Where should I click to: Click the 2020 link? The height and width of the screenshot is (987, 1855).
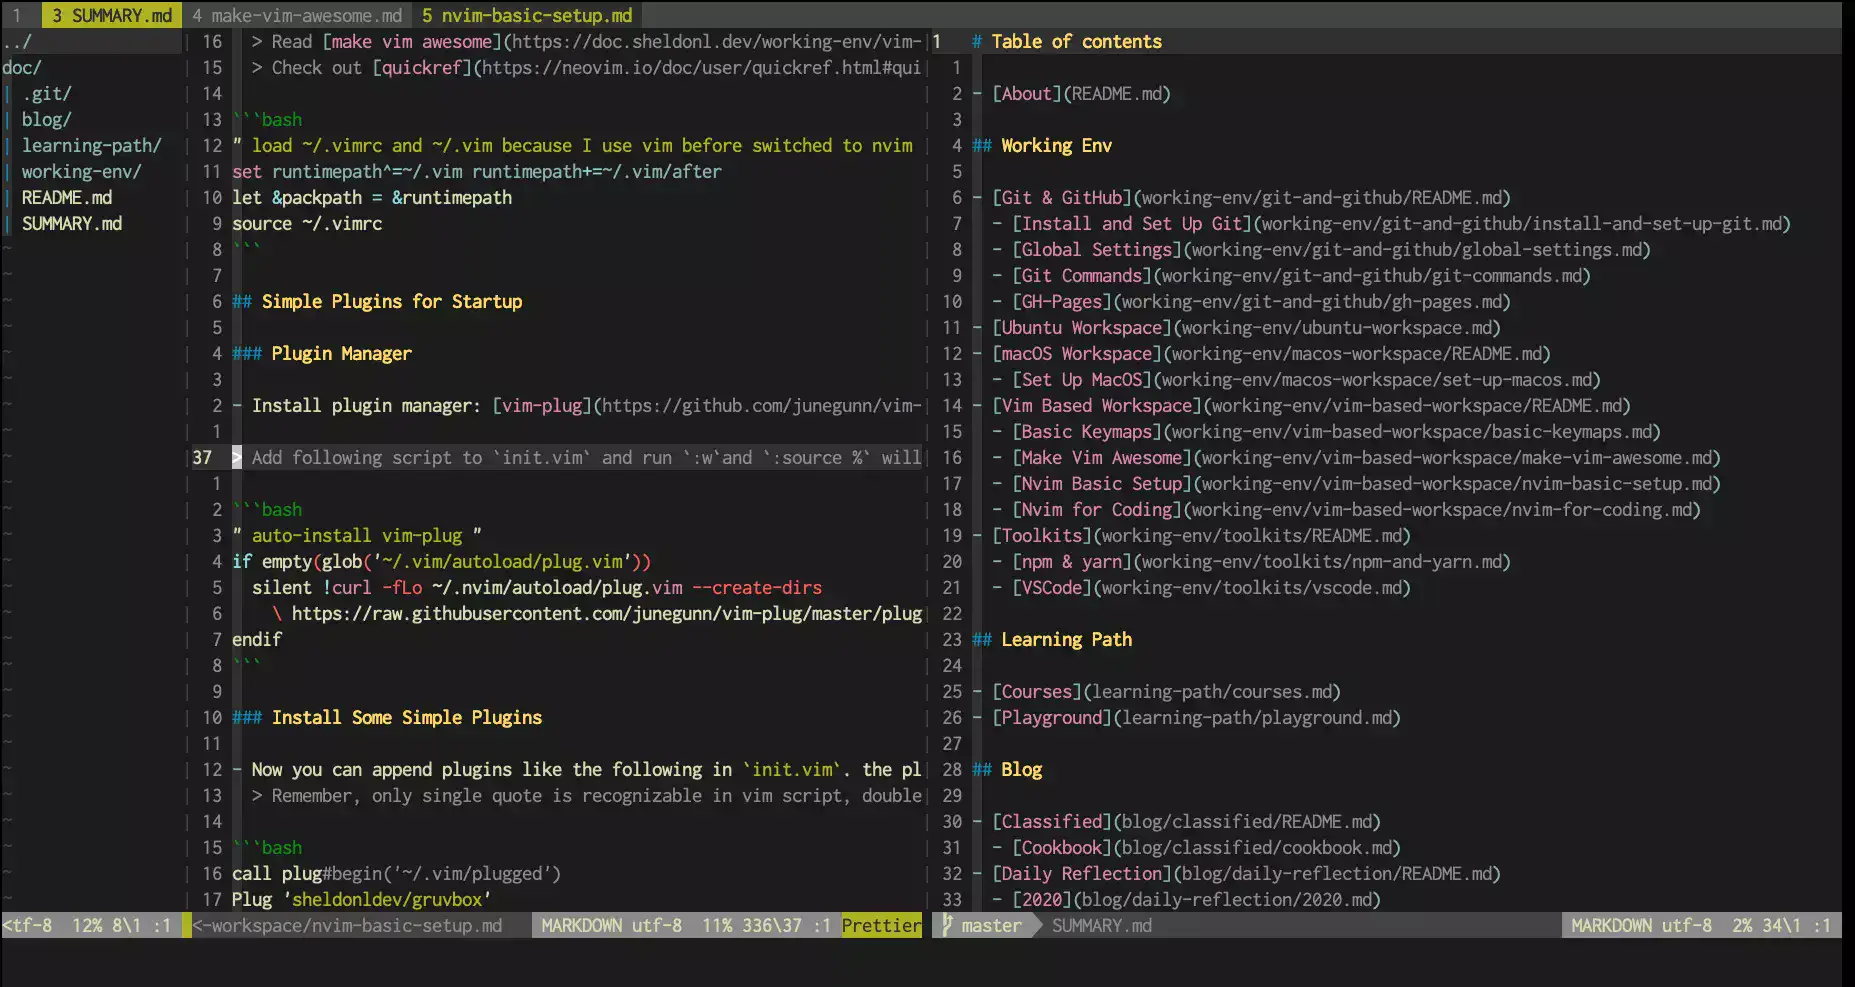coord(1042,899)
